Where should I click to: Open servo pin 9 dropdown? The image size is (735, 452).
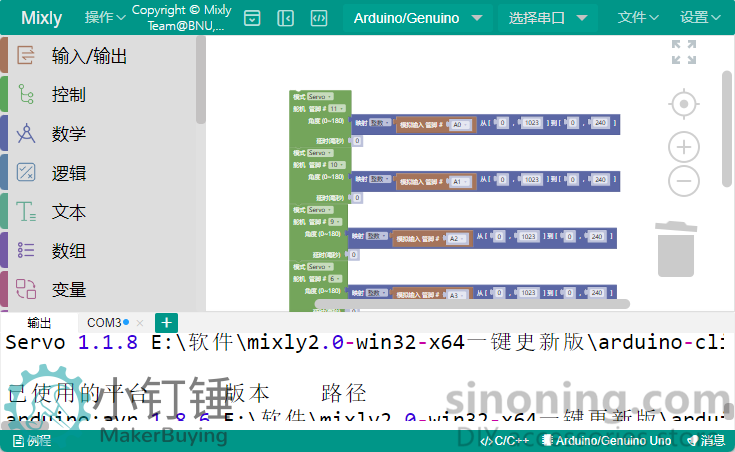coord(335,222)
